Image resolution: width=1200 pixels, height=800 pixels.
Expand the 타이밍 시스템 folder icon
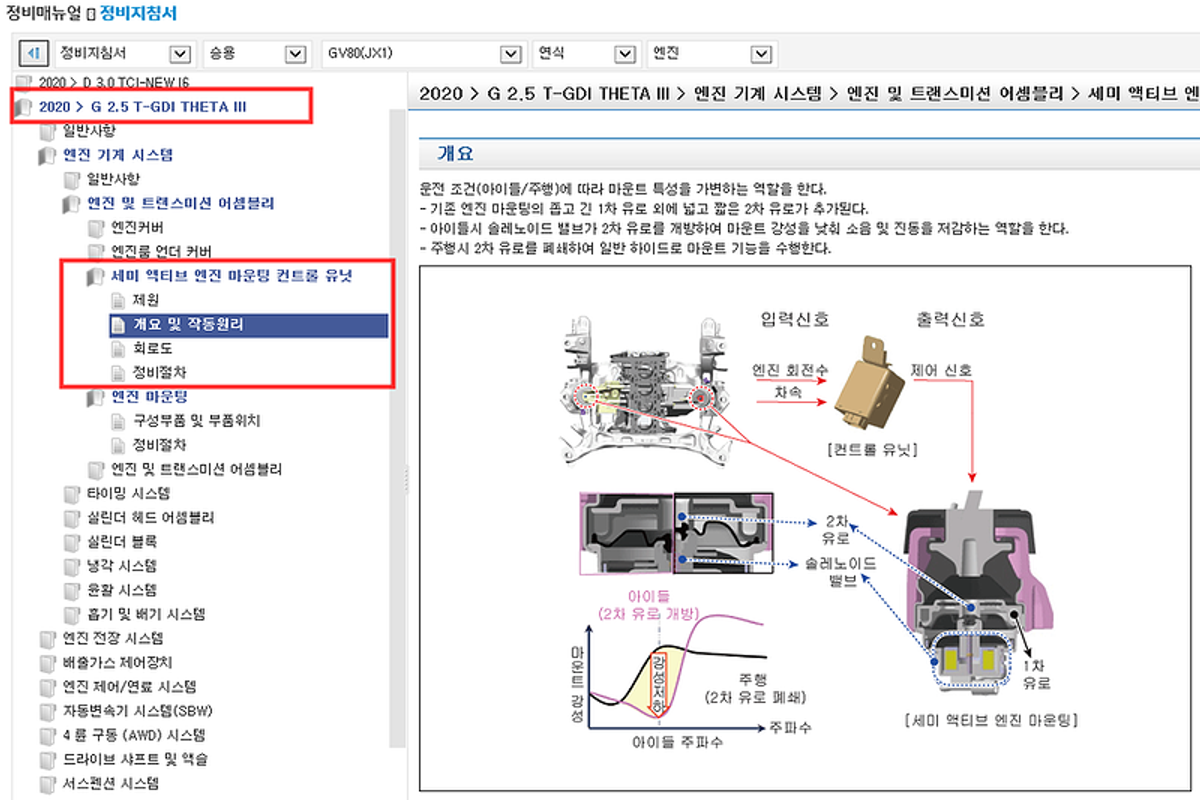[70, 494]
